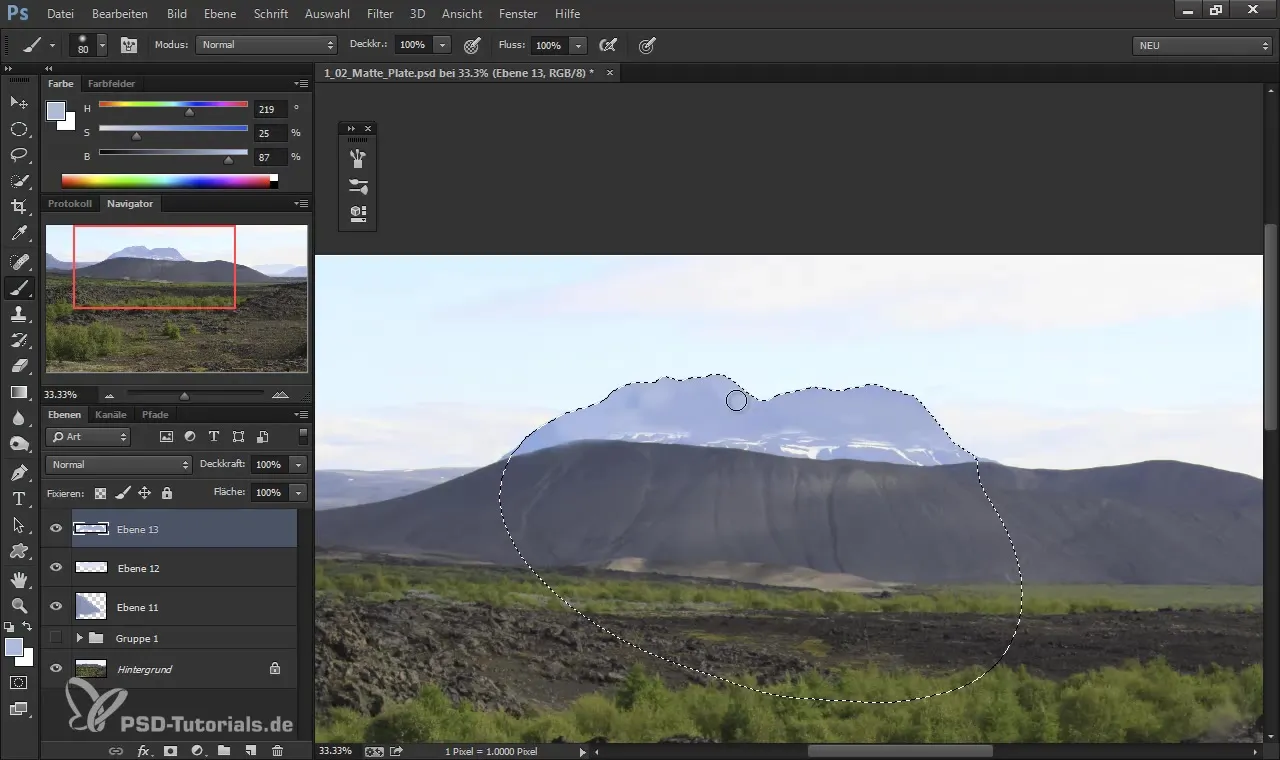The width and height of the screenshot is (1280, 760).
Task: Click the hue spectrum color bar
Action: pyautogui.click(x=165, y=181)
